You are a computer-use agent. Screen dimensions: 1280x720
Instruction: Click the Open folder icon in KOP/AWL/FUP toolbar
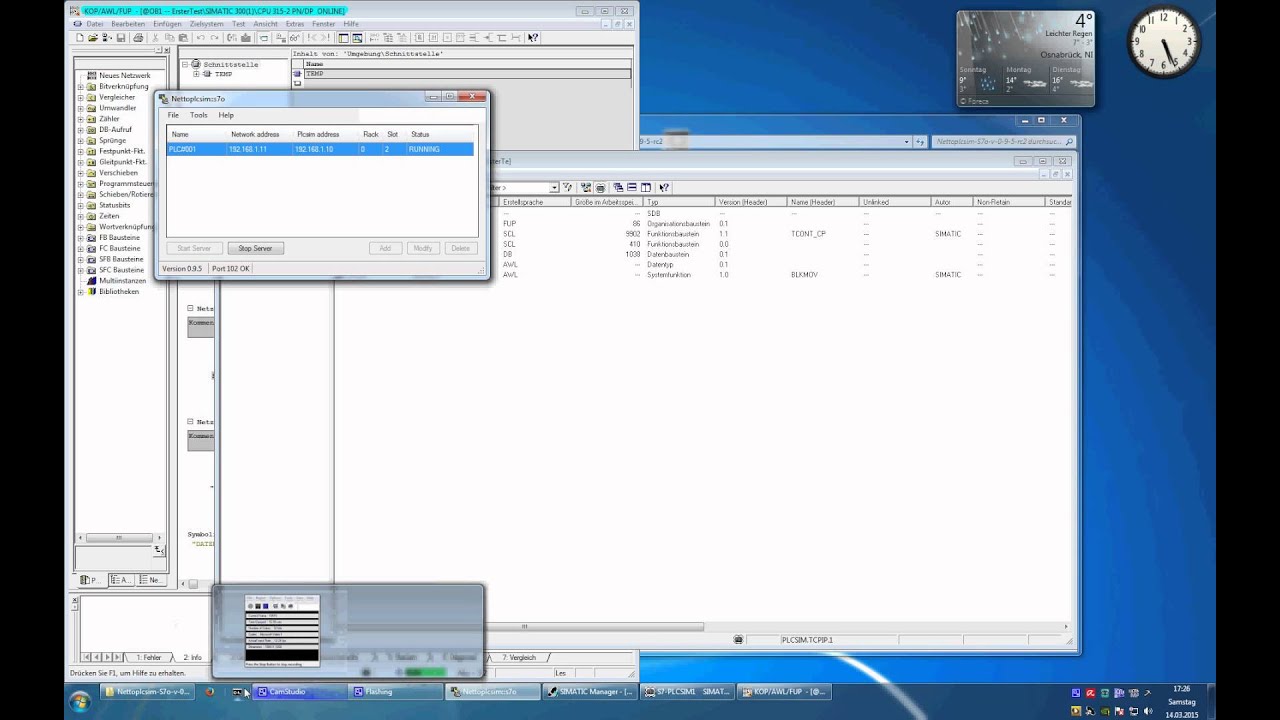coord(93,38)
